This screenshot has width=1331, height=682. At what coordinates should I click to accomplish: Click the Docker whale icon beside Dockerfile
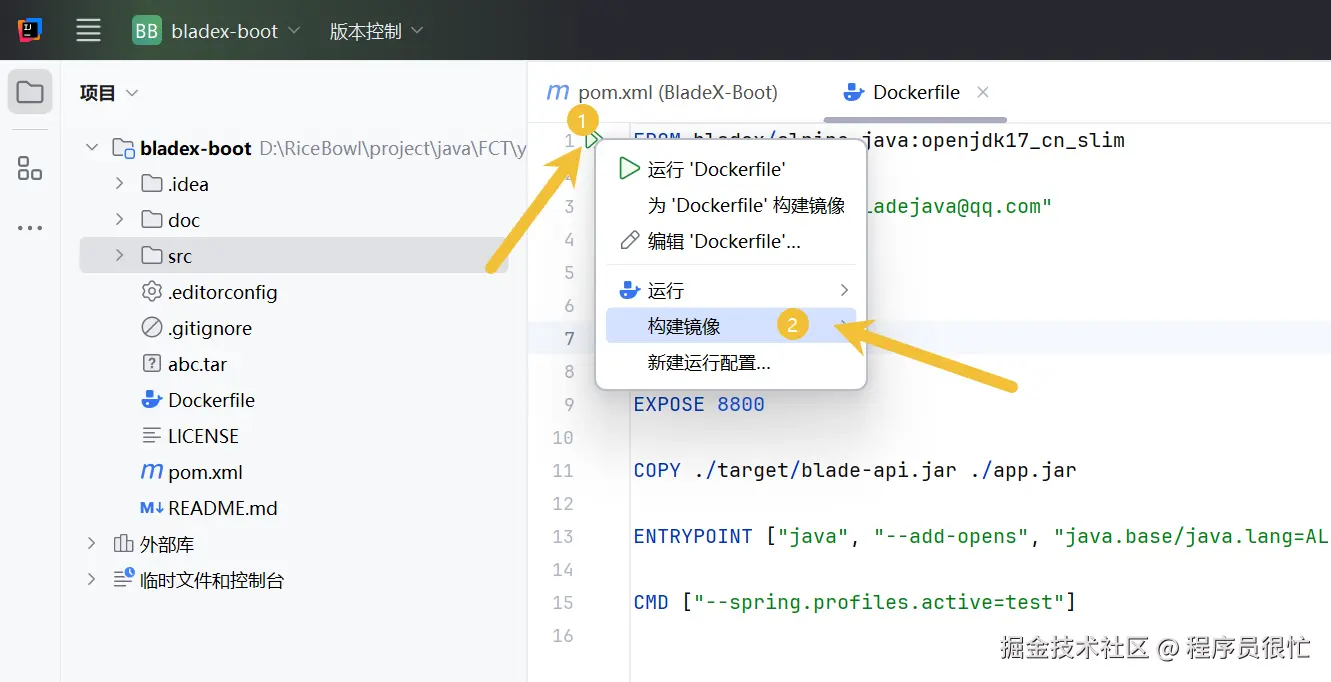[x=152, y=400]
